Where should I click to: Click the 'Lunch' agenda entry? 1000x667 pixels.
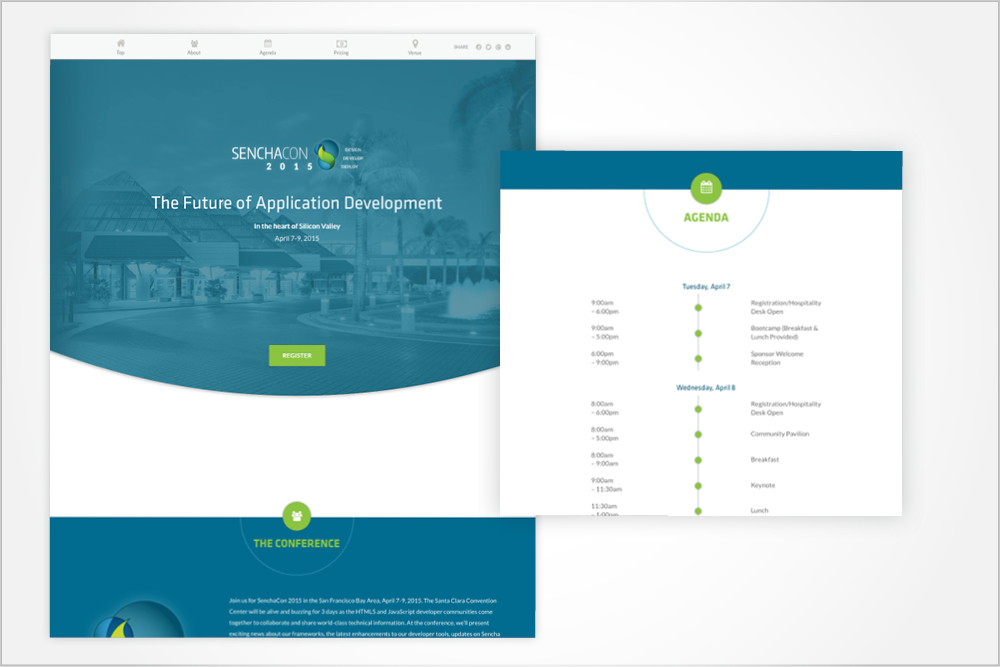[x=760, y=510]
